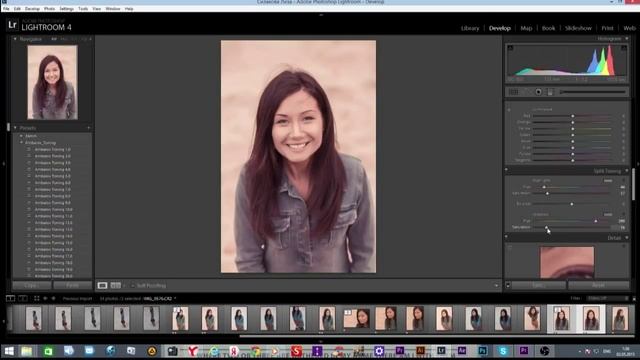
Task: Switch to Book module
Action: [x=548, y=28]
